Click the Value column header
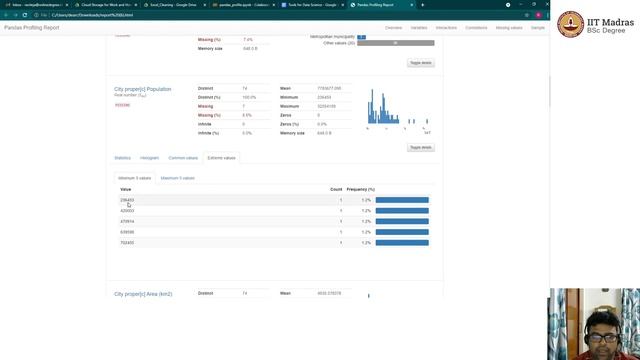This screenshot has height=360, width=640. (x=126, y=189)
